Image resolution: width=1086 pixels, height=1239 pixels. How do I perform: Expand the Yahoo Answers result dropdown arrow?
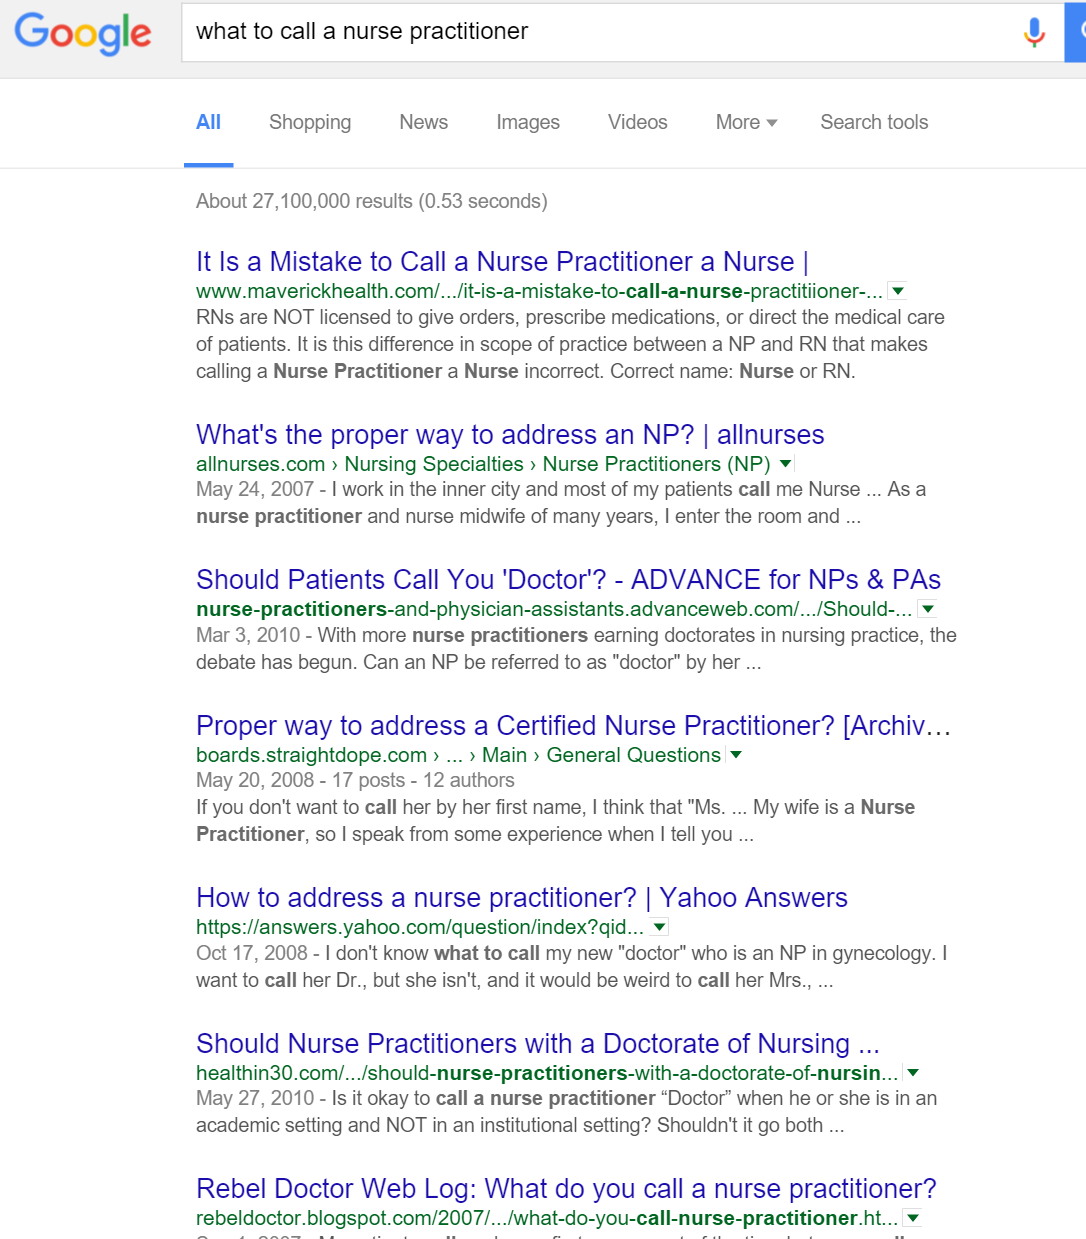tap(660, 927)
